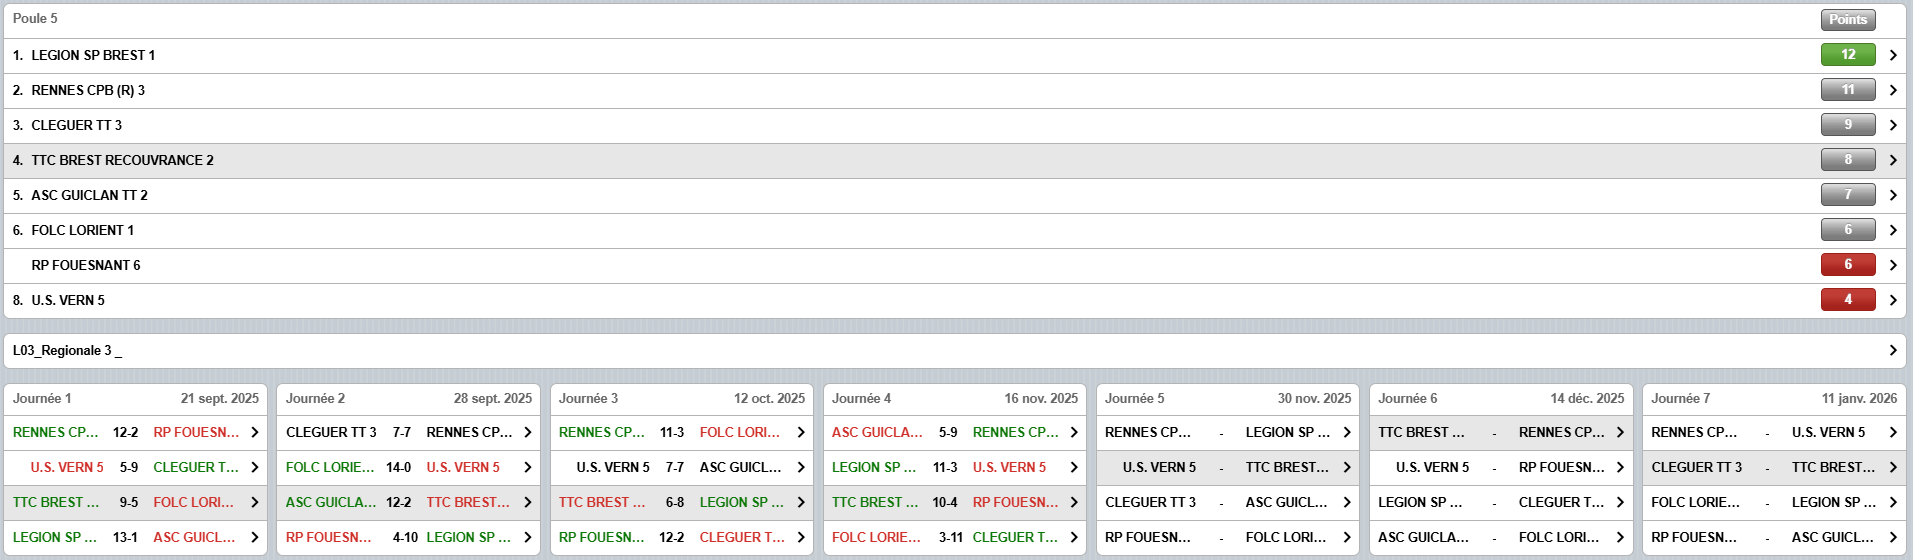The image size is (1913, 560).
Task: Click the gray 9 points badge
Action: click(1847, 125)
